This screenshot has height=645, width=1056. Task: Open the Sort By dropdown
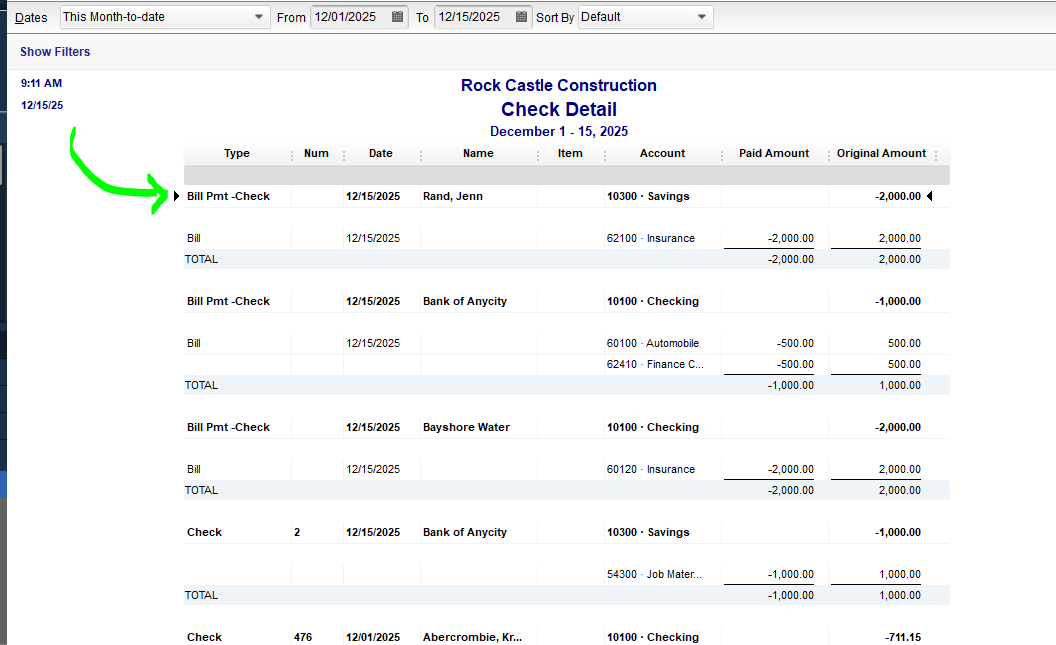pos(702,17)
